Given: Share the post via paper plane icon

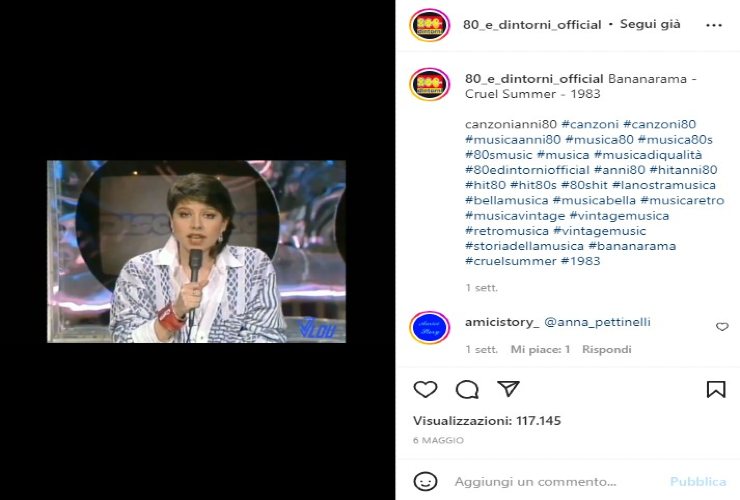Looking at the screenshot, I should [x=508, y=389].
